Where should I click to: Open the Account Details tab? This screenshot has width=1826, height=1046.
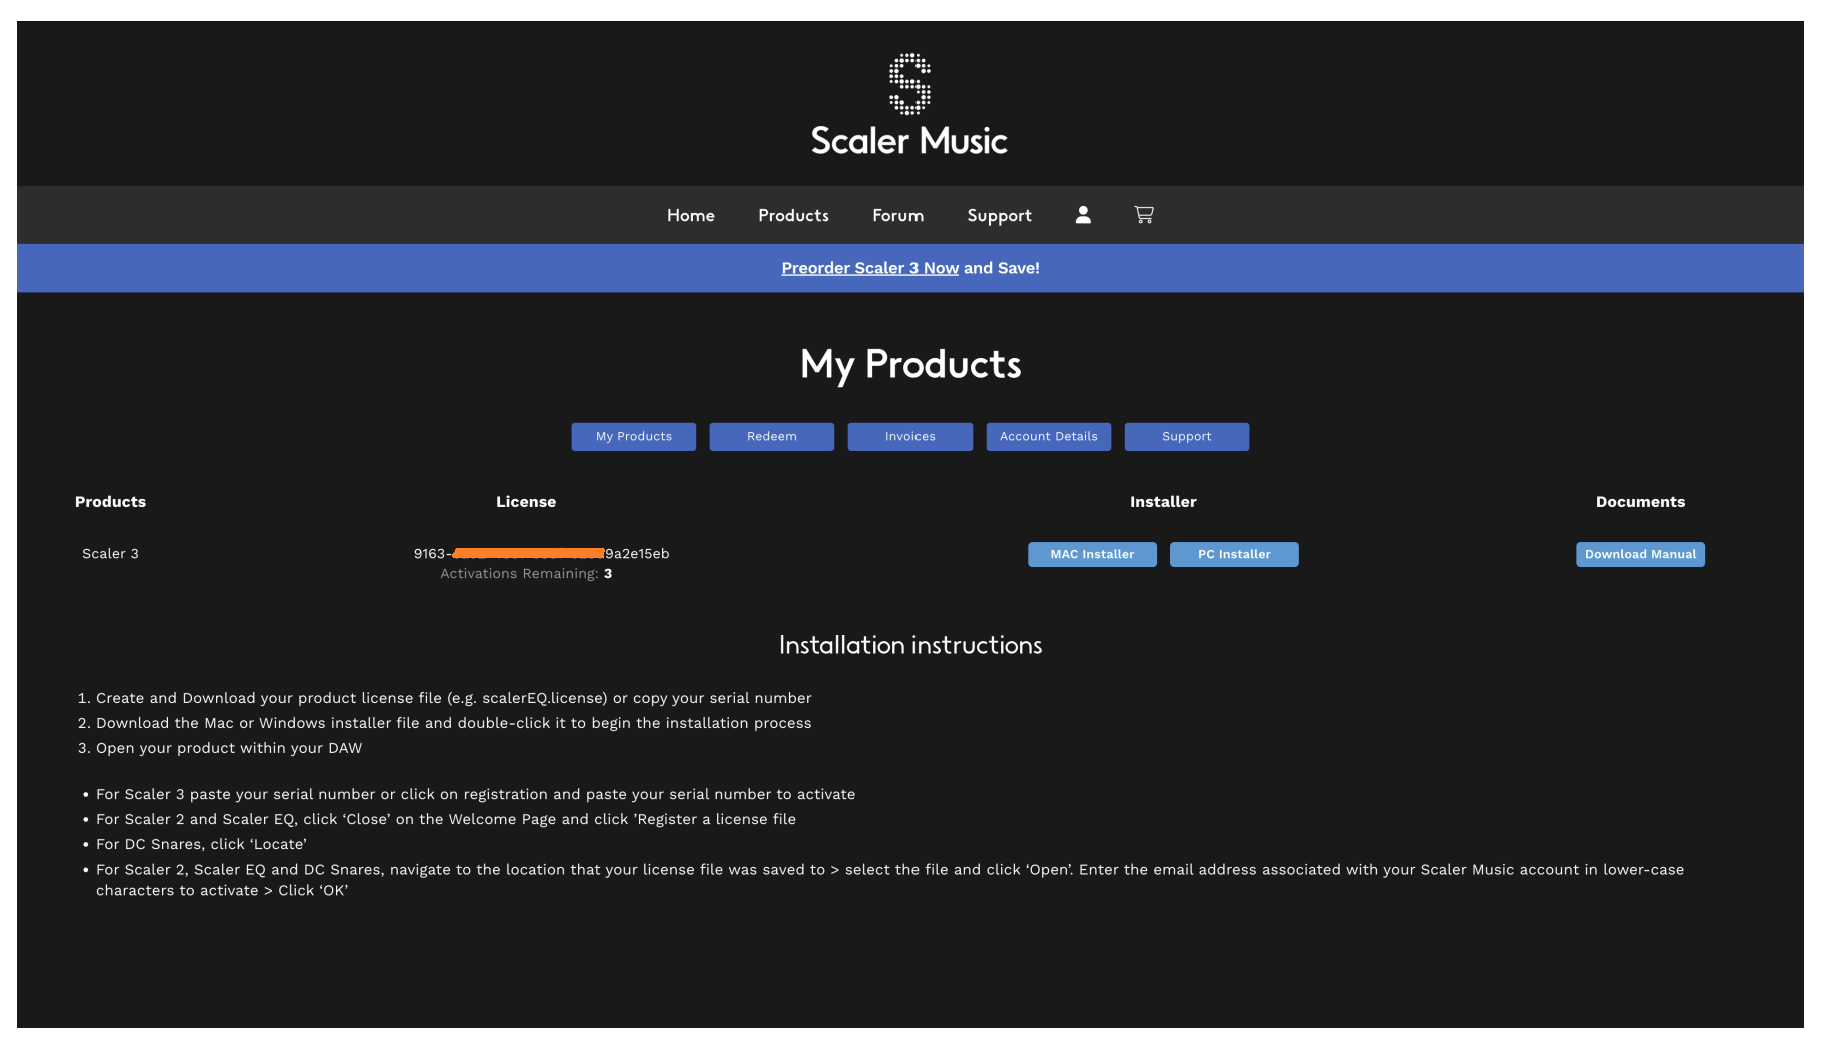1049,437
